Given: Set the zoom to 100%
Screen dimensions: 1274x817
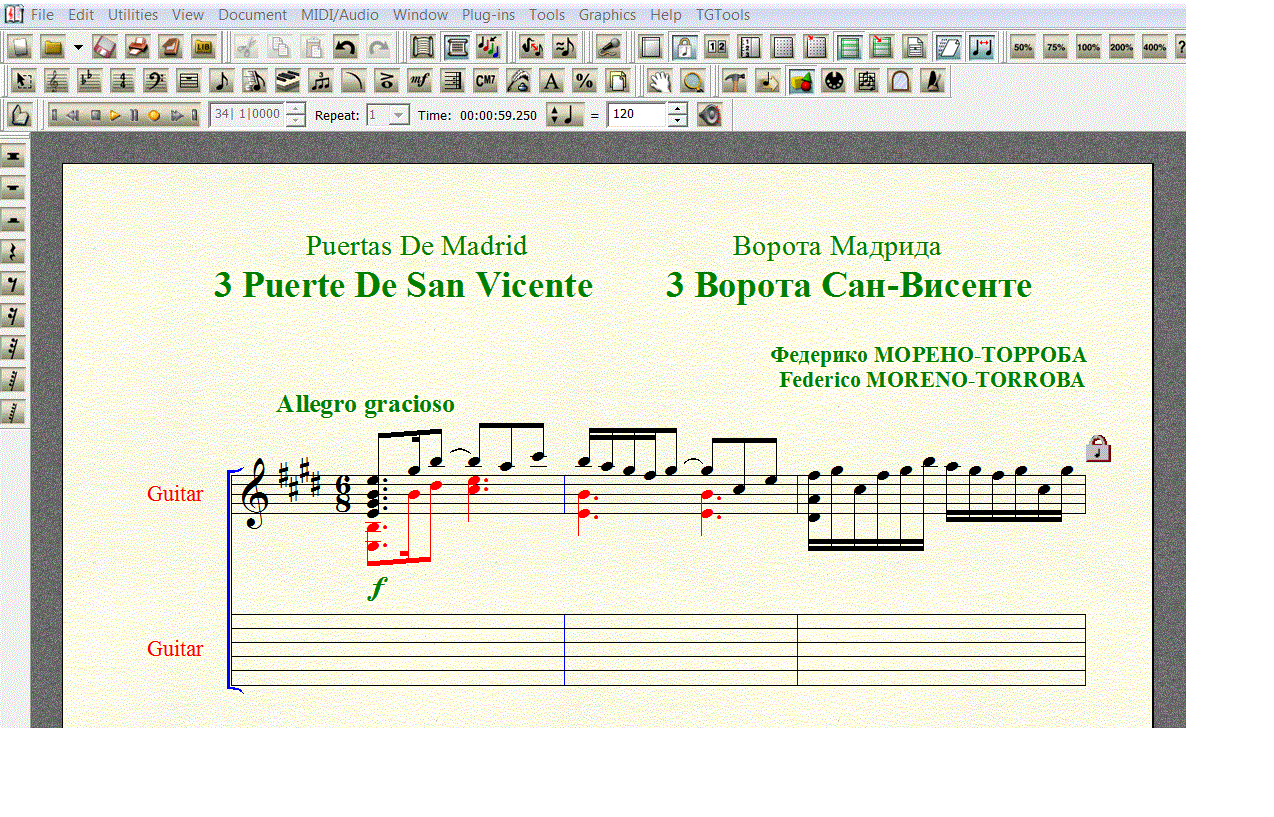Looking at the screenshot, I should coord(1089,47).
